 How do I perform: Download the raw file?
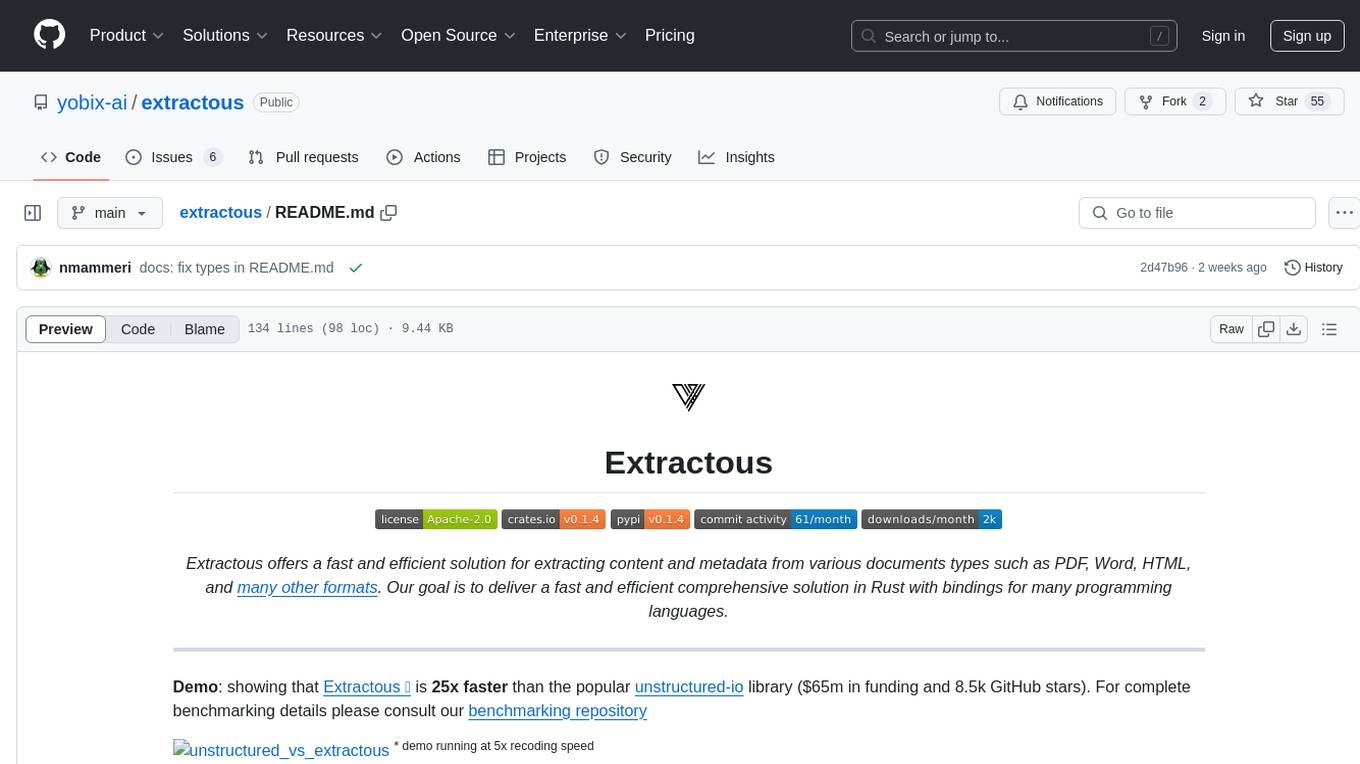(x=1294, y=329)
